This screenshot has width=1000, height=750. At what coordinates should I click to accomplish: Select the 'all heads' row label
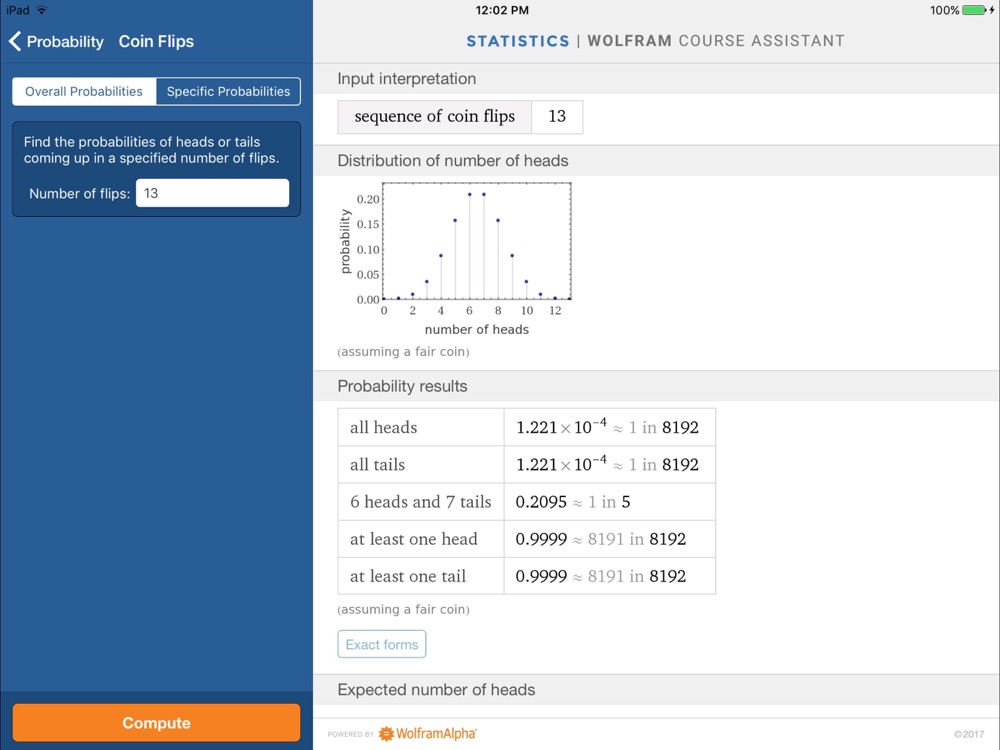[383, 427]
